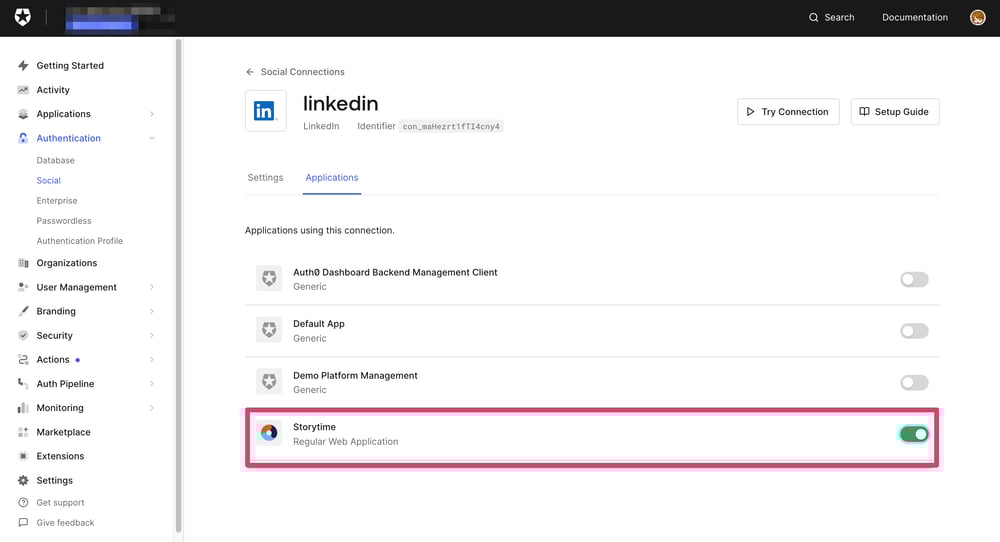
Task: Click the Default App name text
Action: (x=319, y=323)
